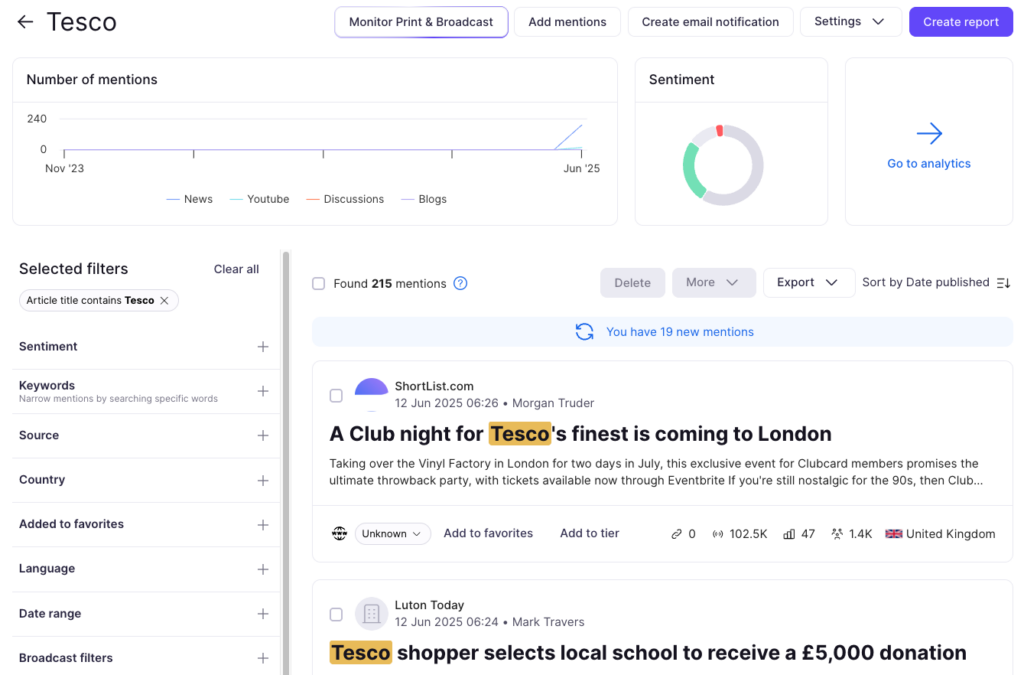1024x675 pixels.
Task: Click the Go to analytics arrow icon
Action: pos(929,134)
